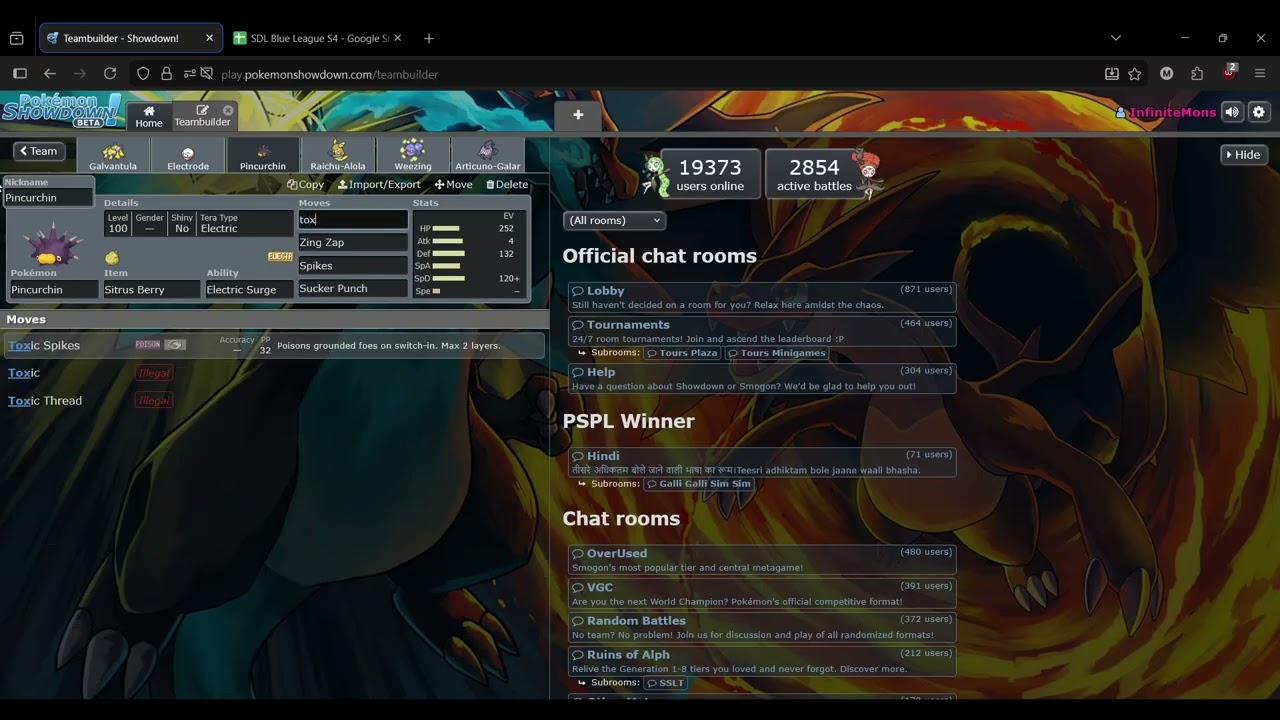Switch to the Showdown Teambuilder room tab
1280x720 pixels.
point(202,116)
